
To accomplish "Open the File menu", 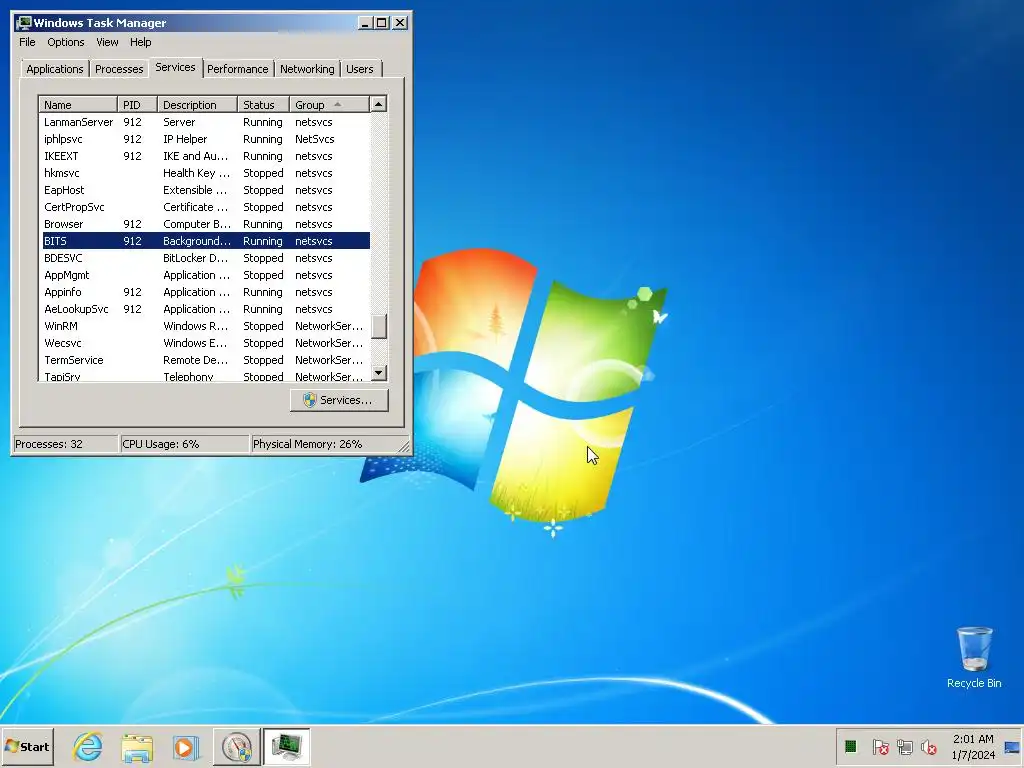I will coord(27,42).
